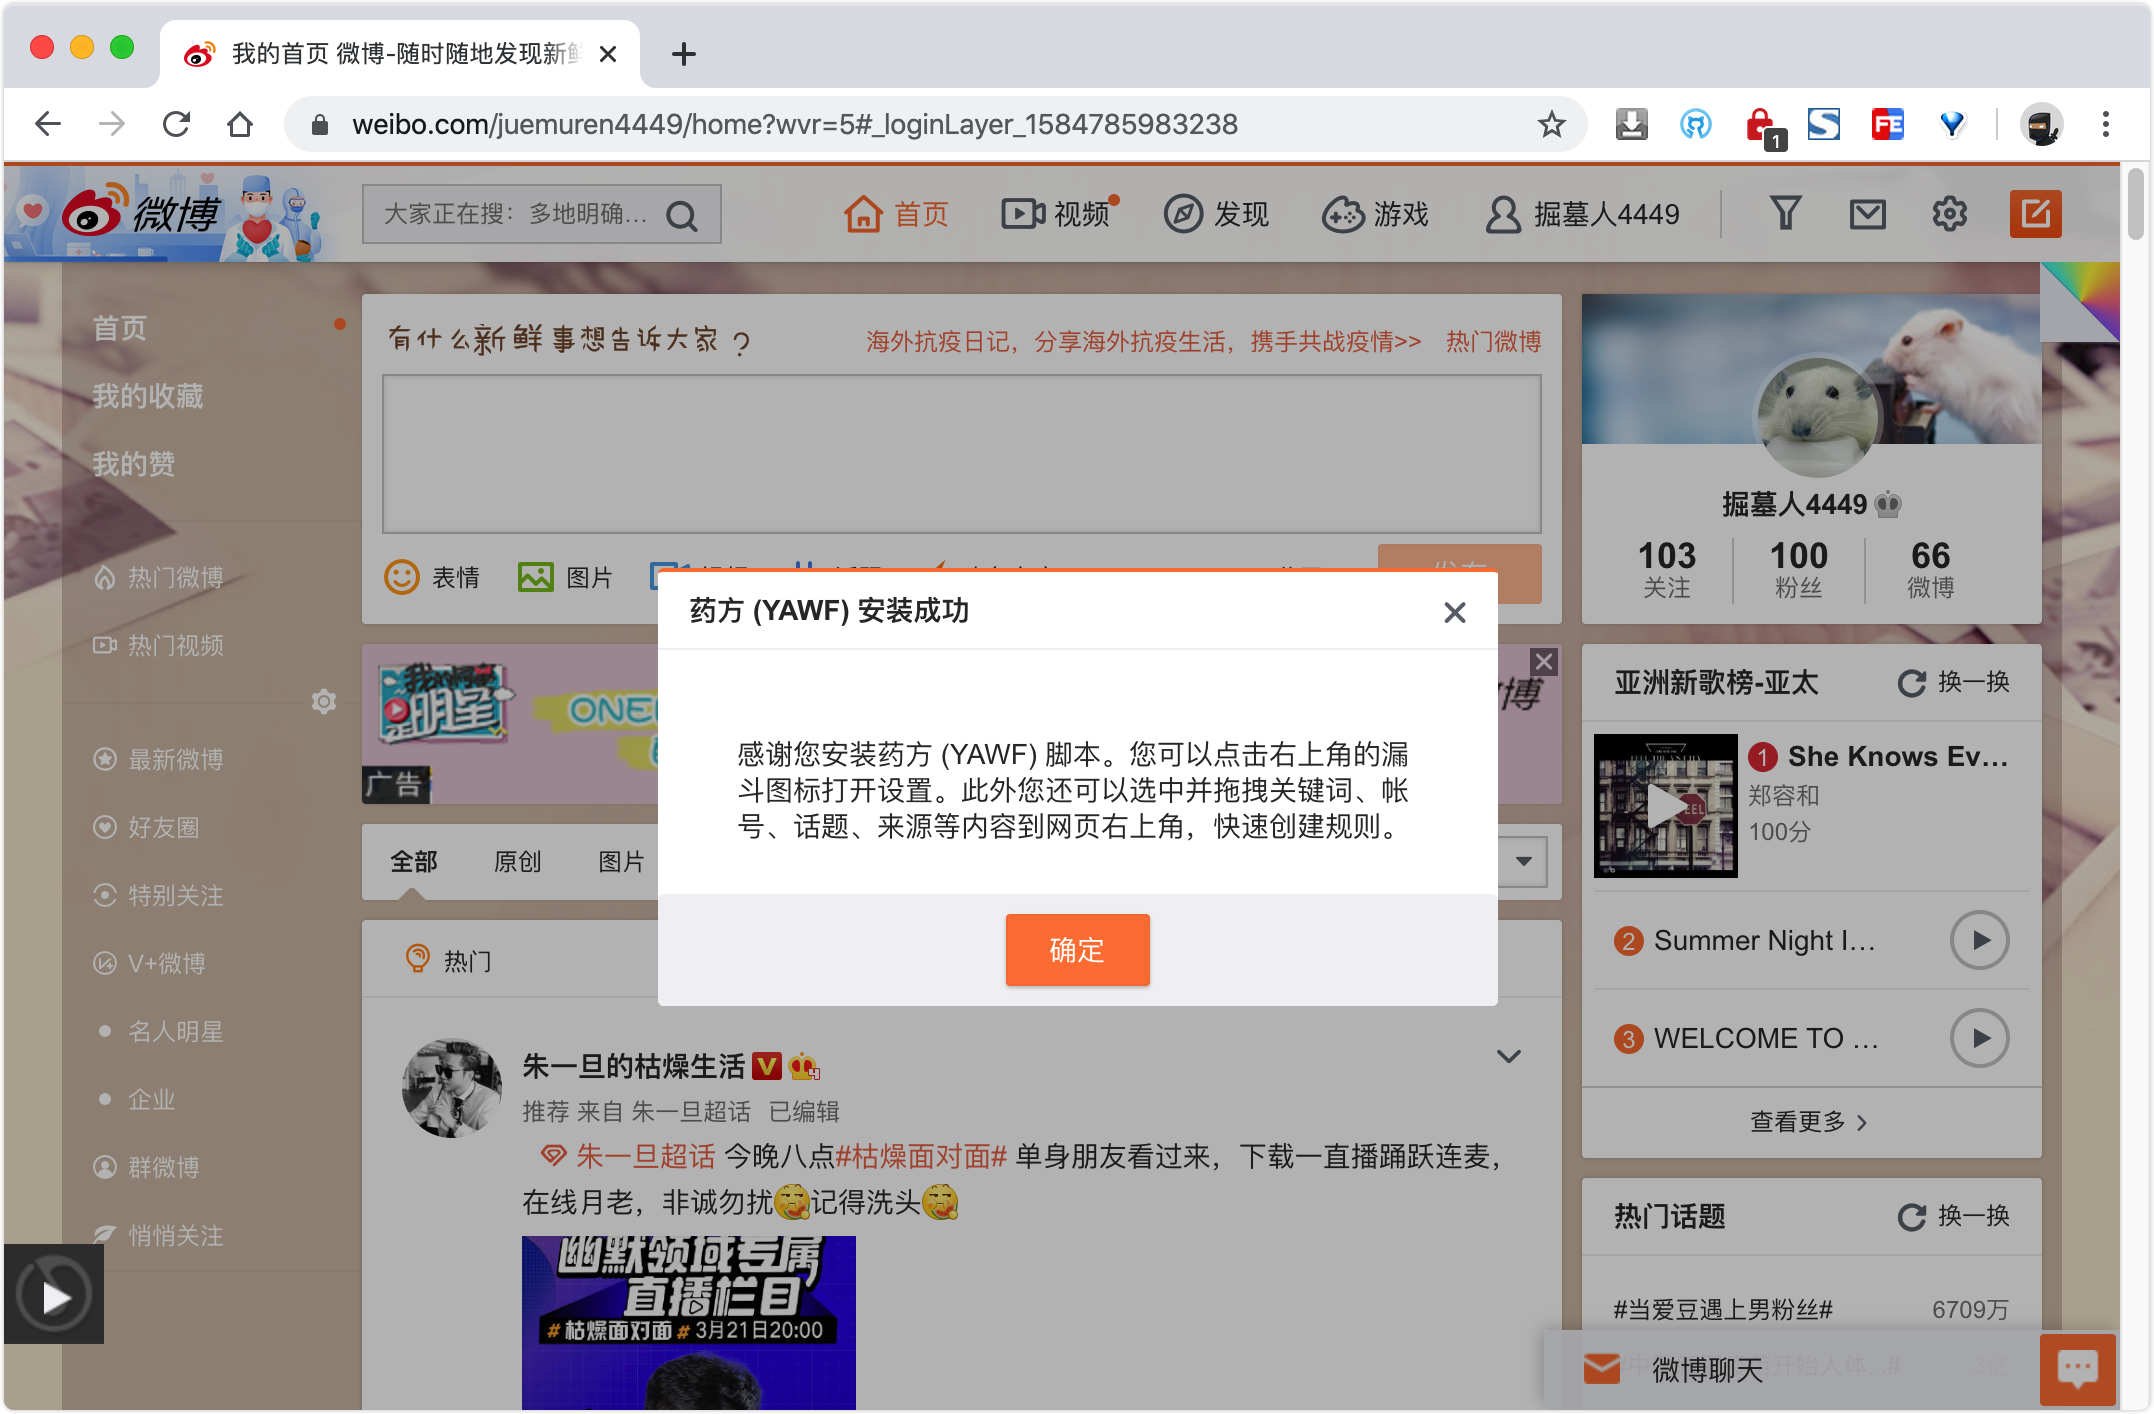Open the Weibo settings gear icon
The width and height of the screenshot is (2154, 1414).
click(1949, 213)
